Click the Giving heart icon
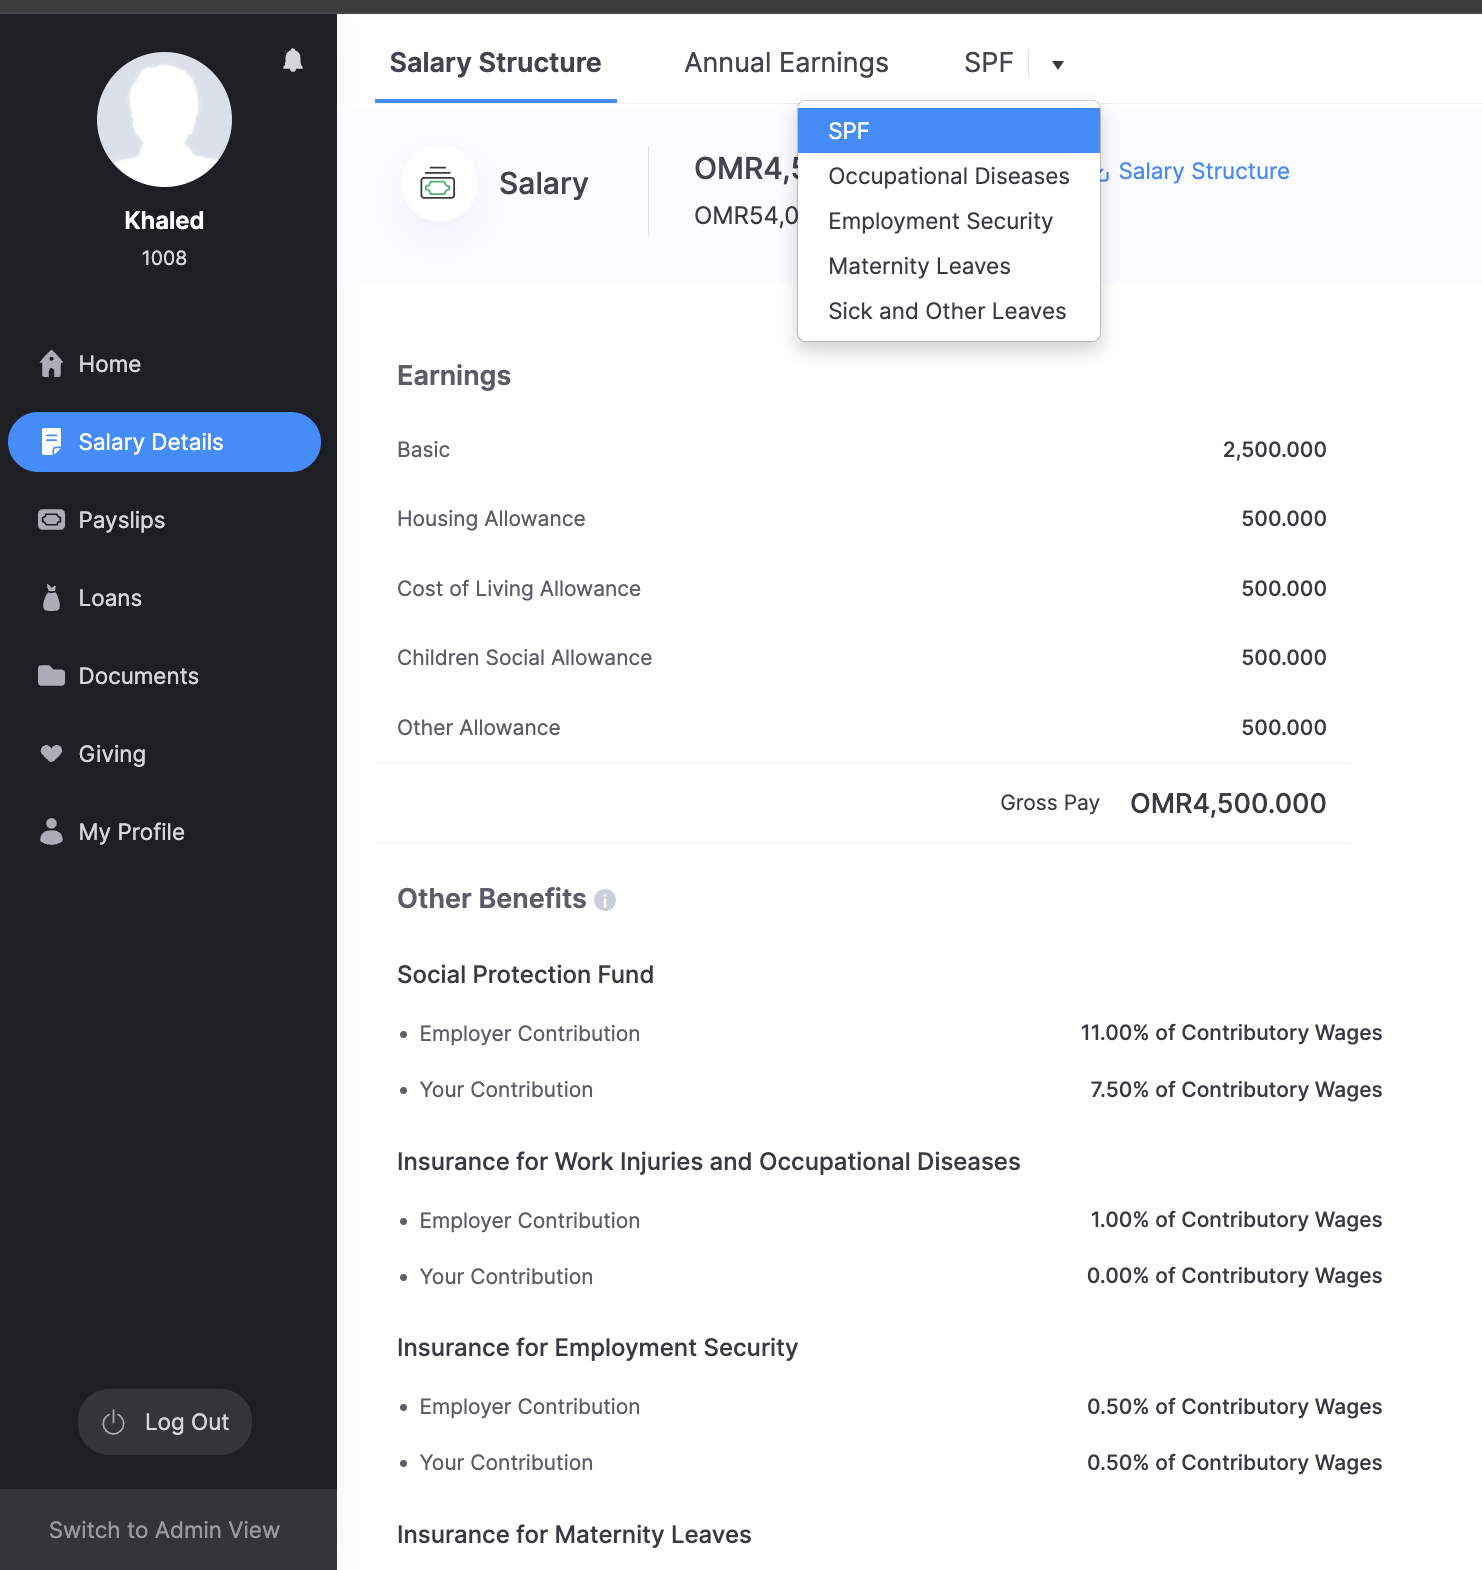The height and width of the screenshot is (1570, 1482). click(51, 754)
